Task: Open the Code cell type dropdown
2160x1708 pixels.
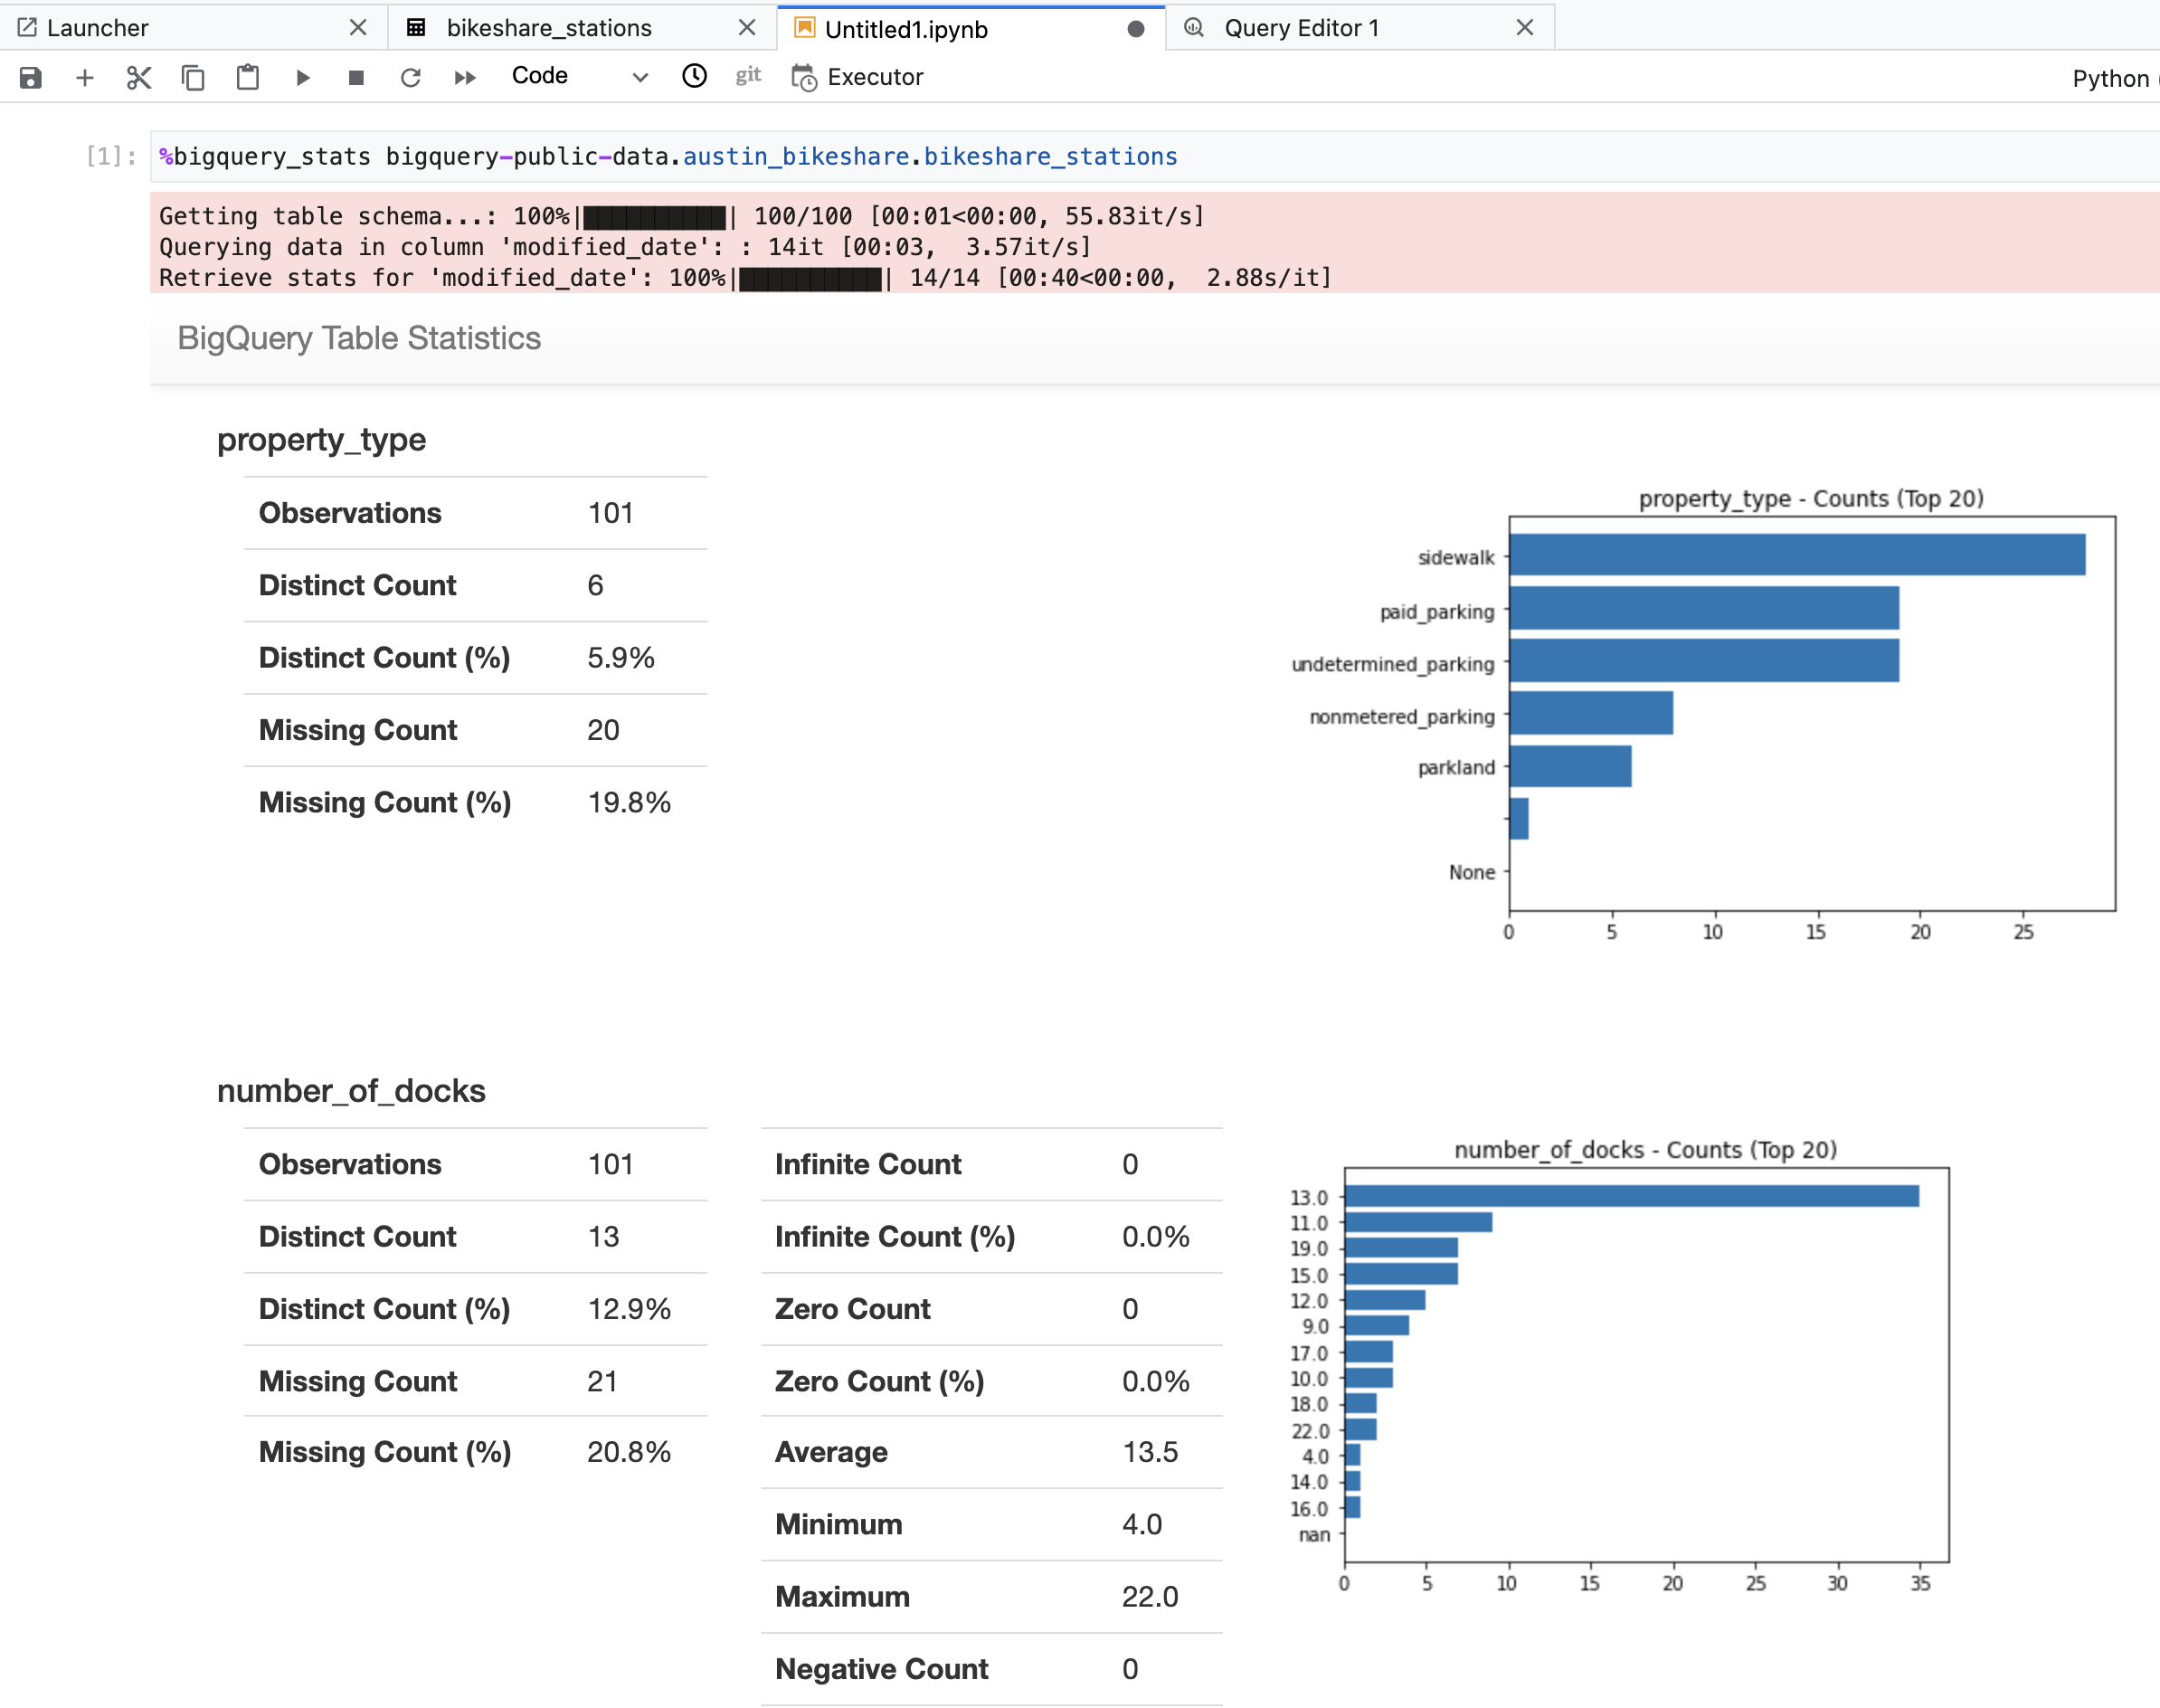Action: pos(539,75)
